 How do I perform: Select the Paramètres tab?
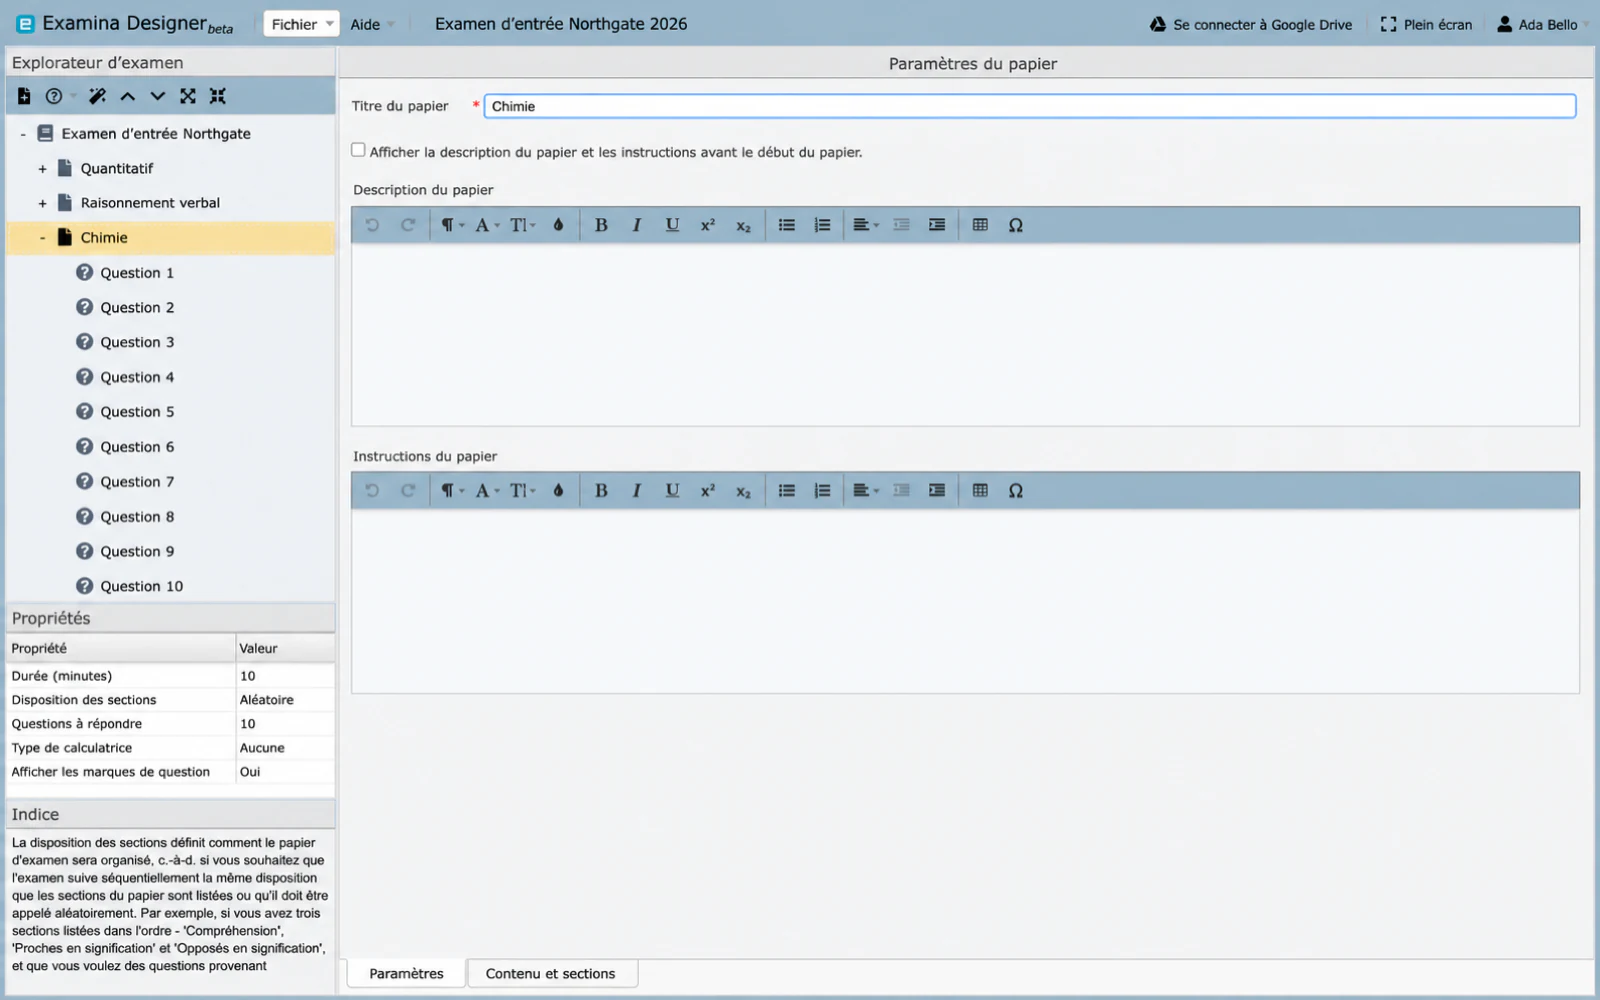click(406, 973)
